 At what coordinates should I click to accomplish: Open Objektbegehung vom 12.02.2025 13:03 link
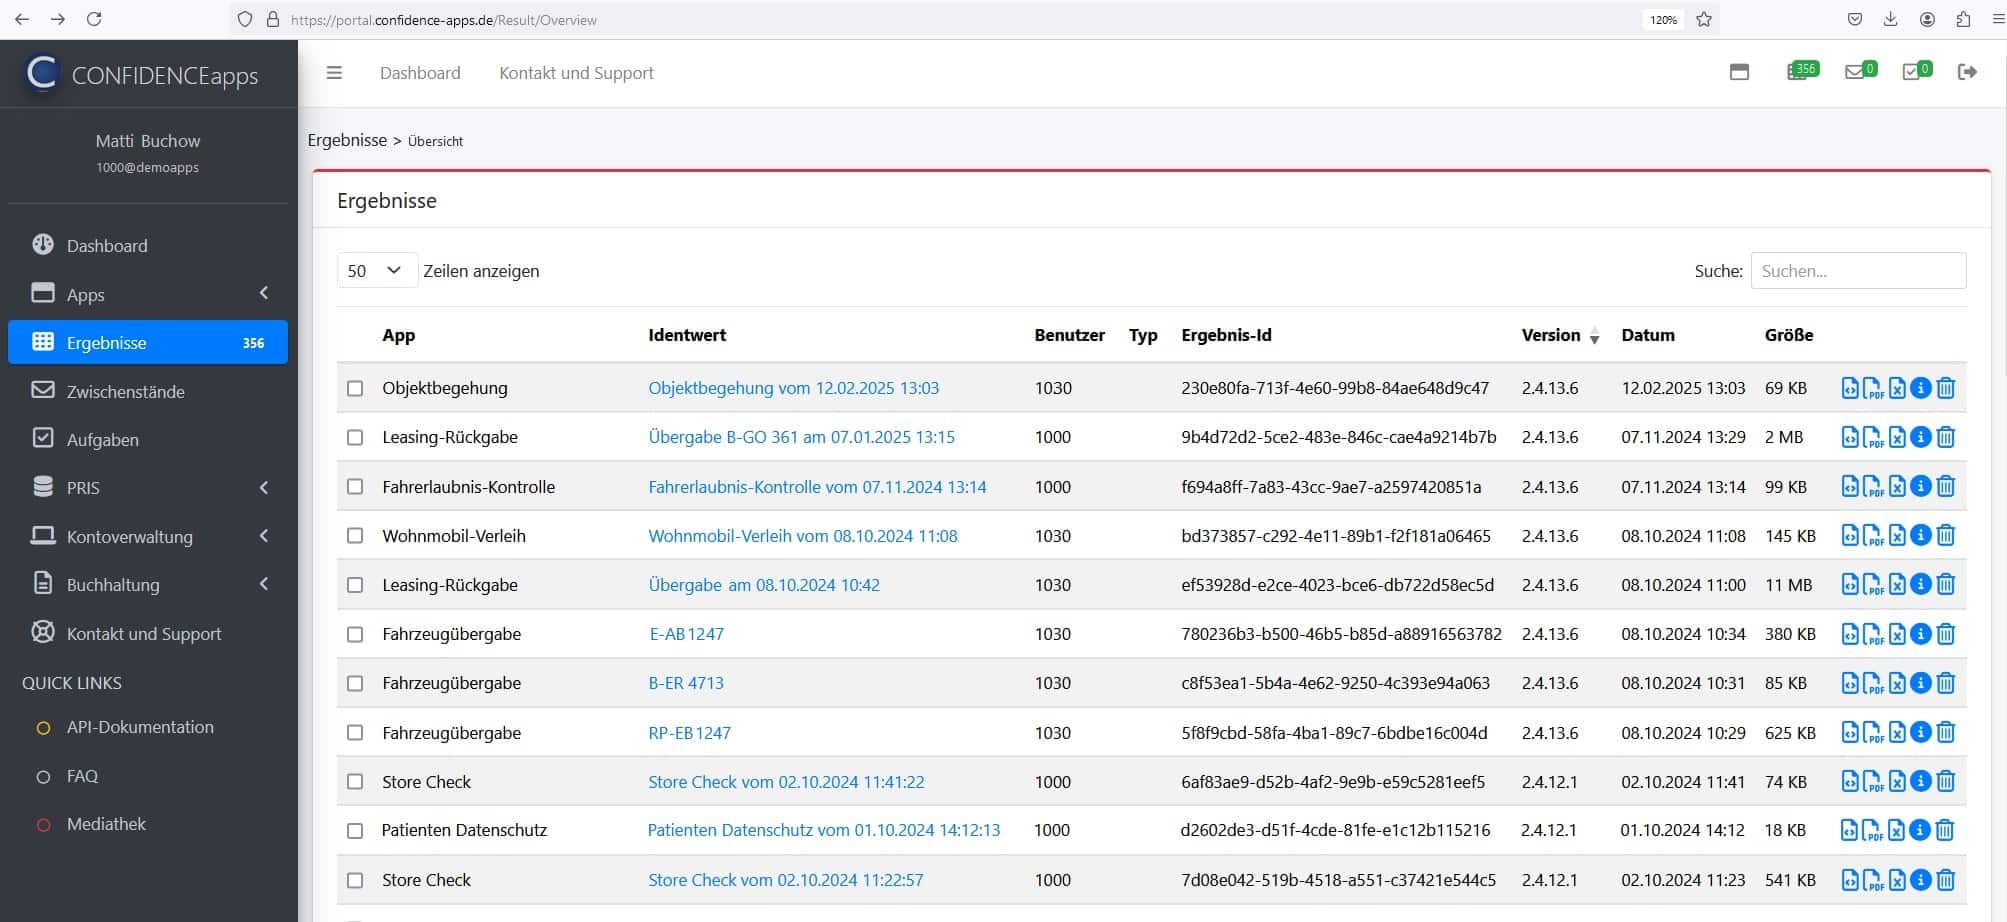(793, 388)
